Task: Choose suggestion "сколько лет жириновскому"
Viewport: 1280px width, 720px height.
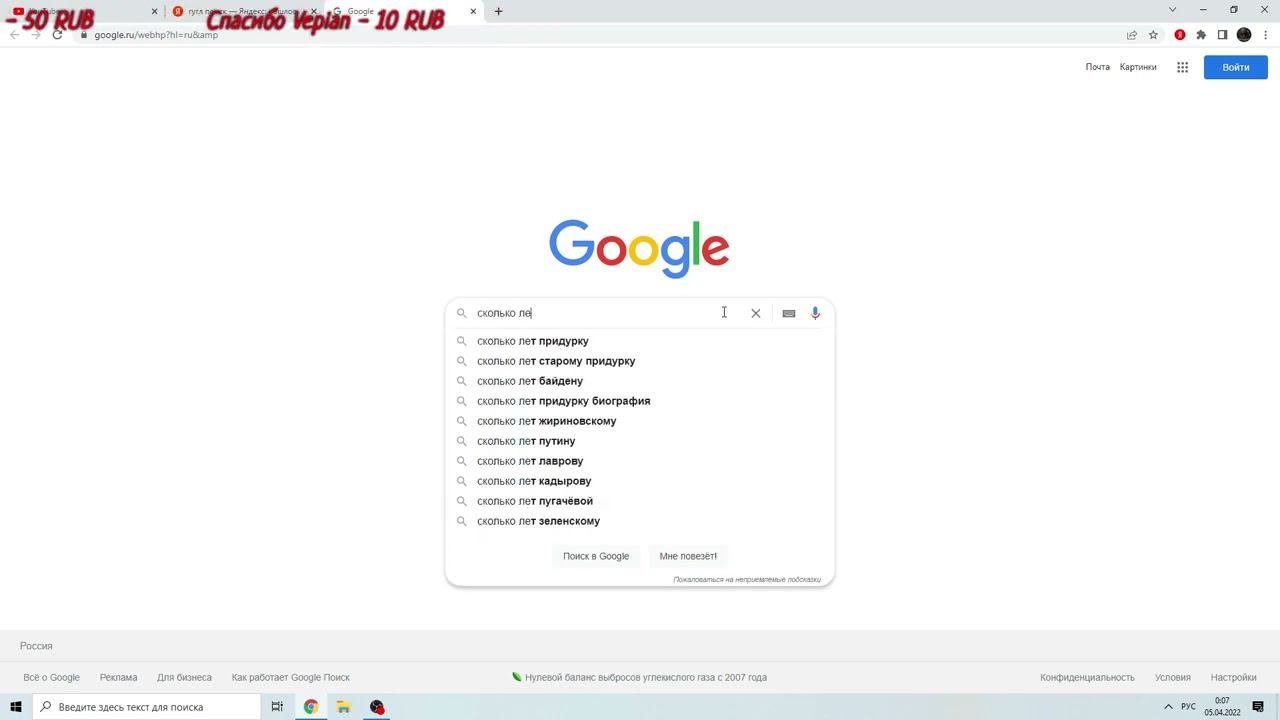Action: 640,421
